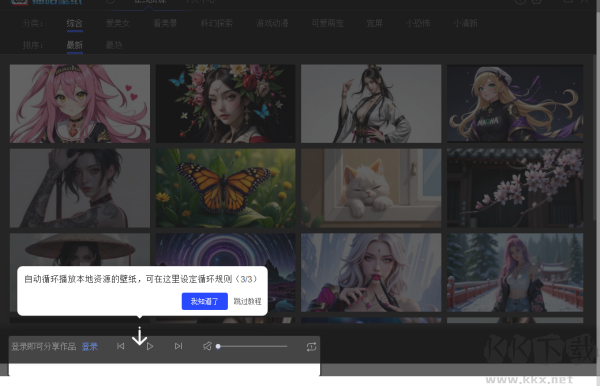Screen dimensions: 600x386
Task: Click the 跳过教程 skip tutorial link
Action: click(248, 301)
